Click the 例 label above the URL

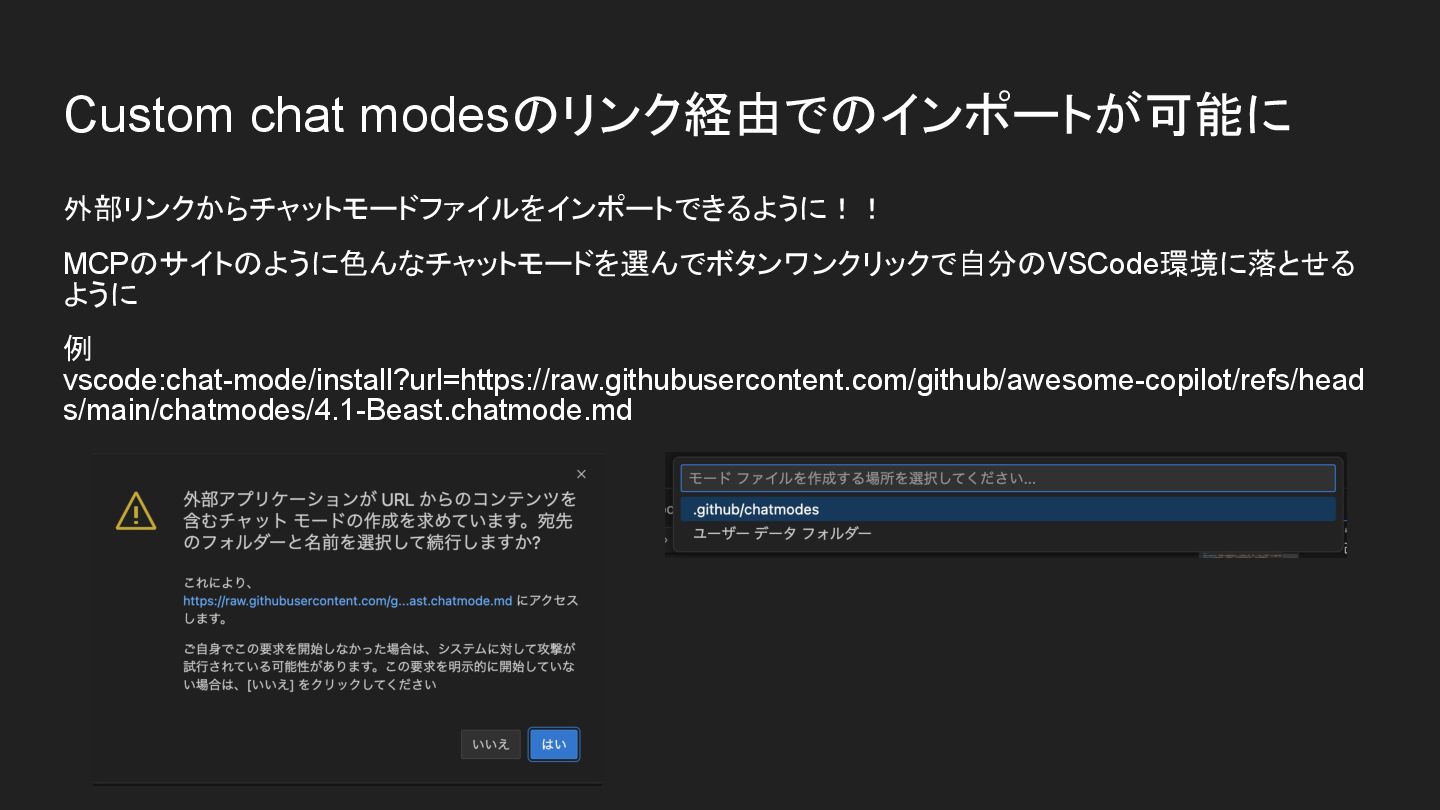[x=78, y=348]
